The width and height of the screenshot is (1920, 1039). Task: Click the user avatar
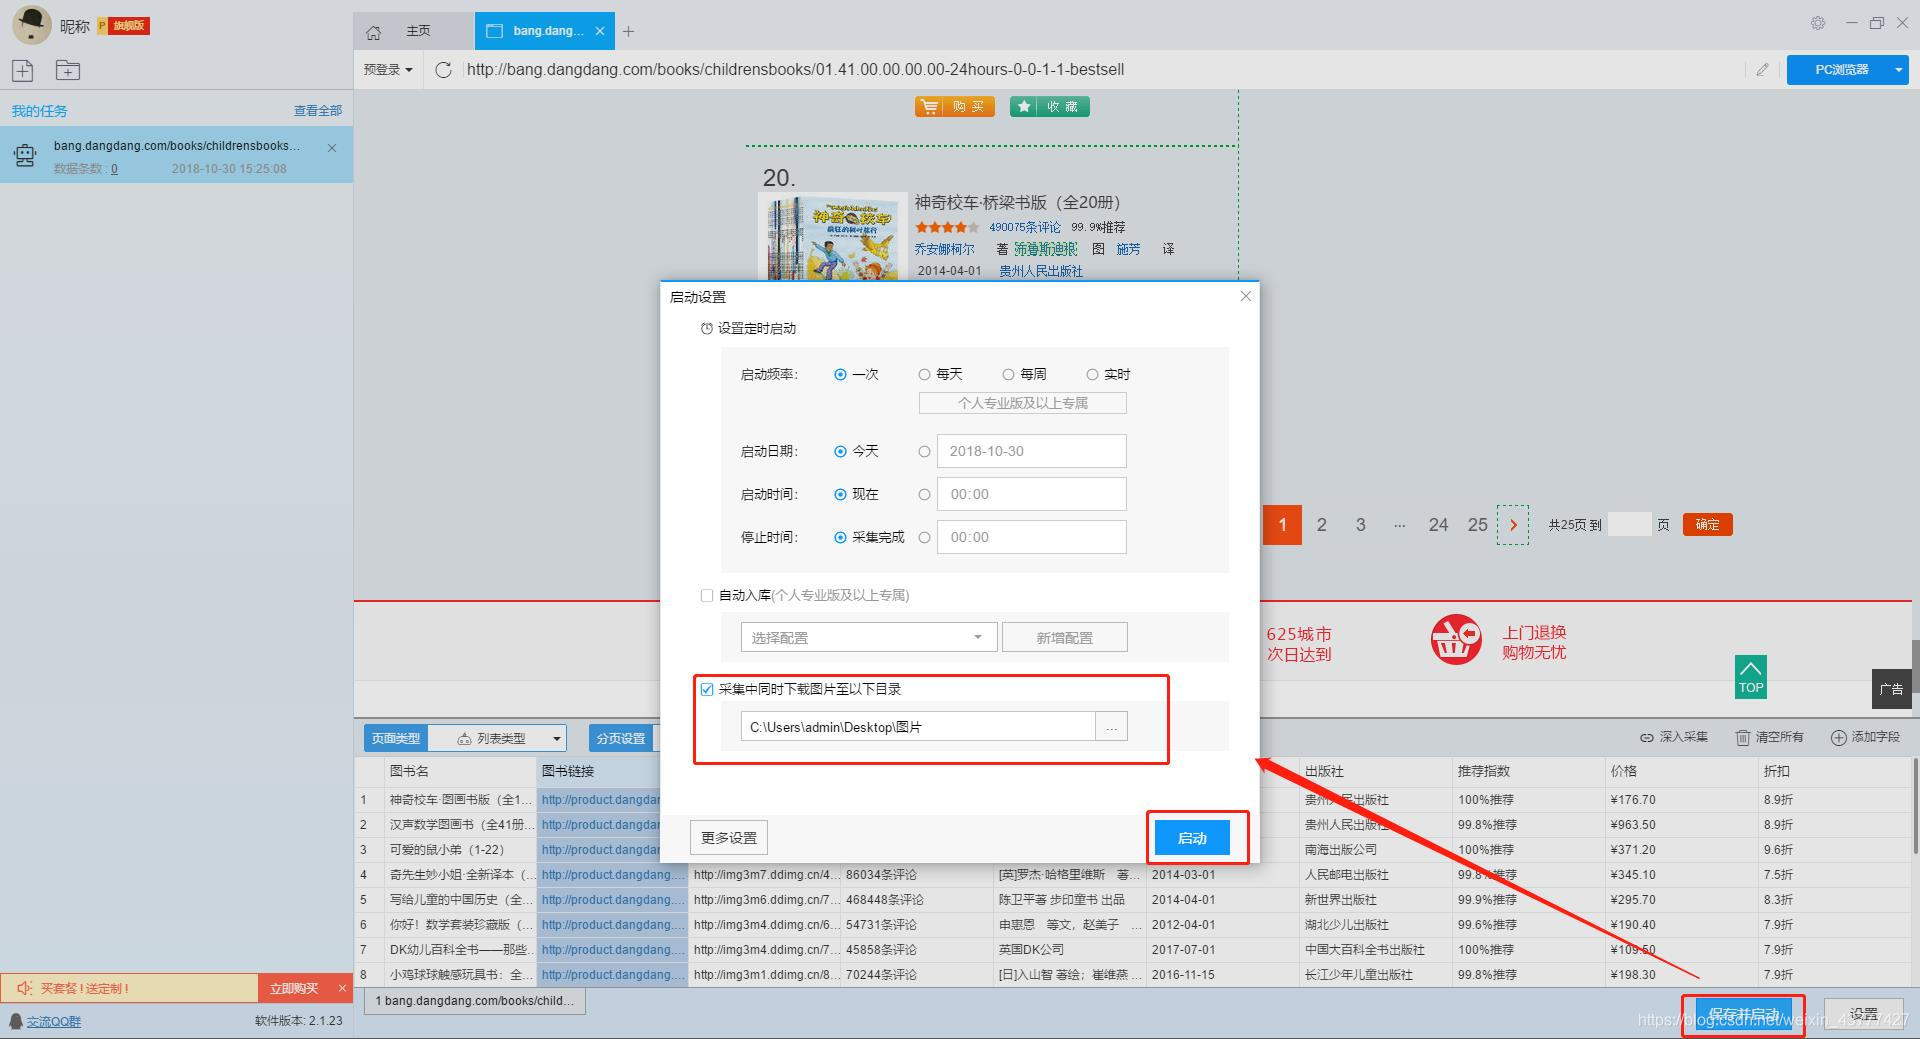[31, 25]
